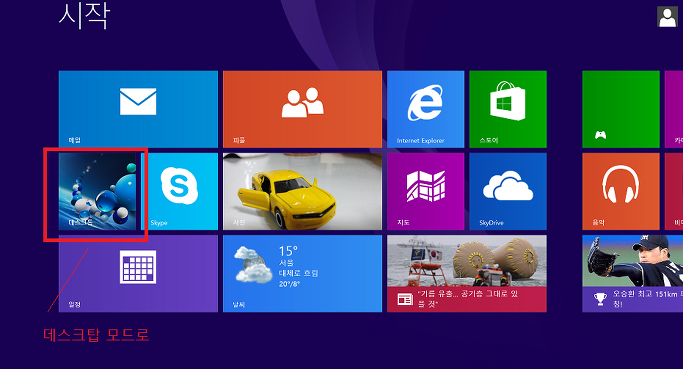Launch Internet Explorer tile

(426, 109)
